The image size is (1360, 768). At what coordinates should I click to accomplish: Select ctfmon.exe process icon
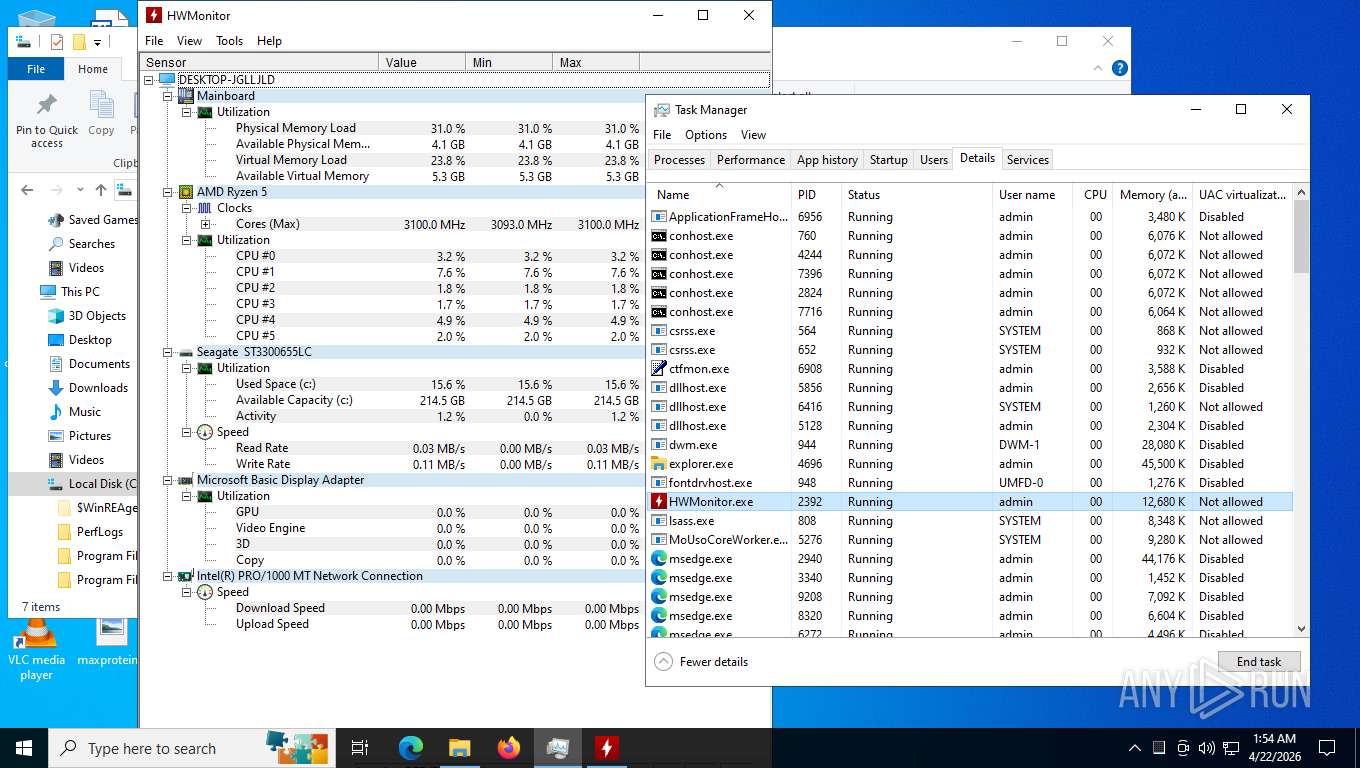click(x=659, y=369)
